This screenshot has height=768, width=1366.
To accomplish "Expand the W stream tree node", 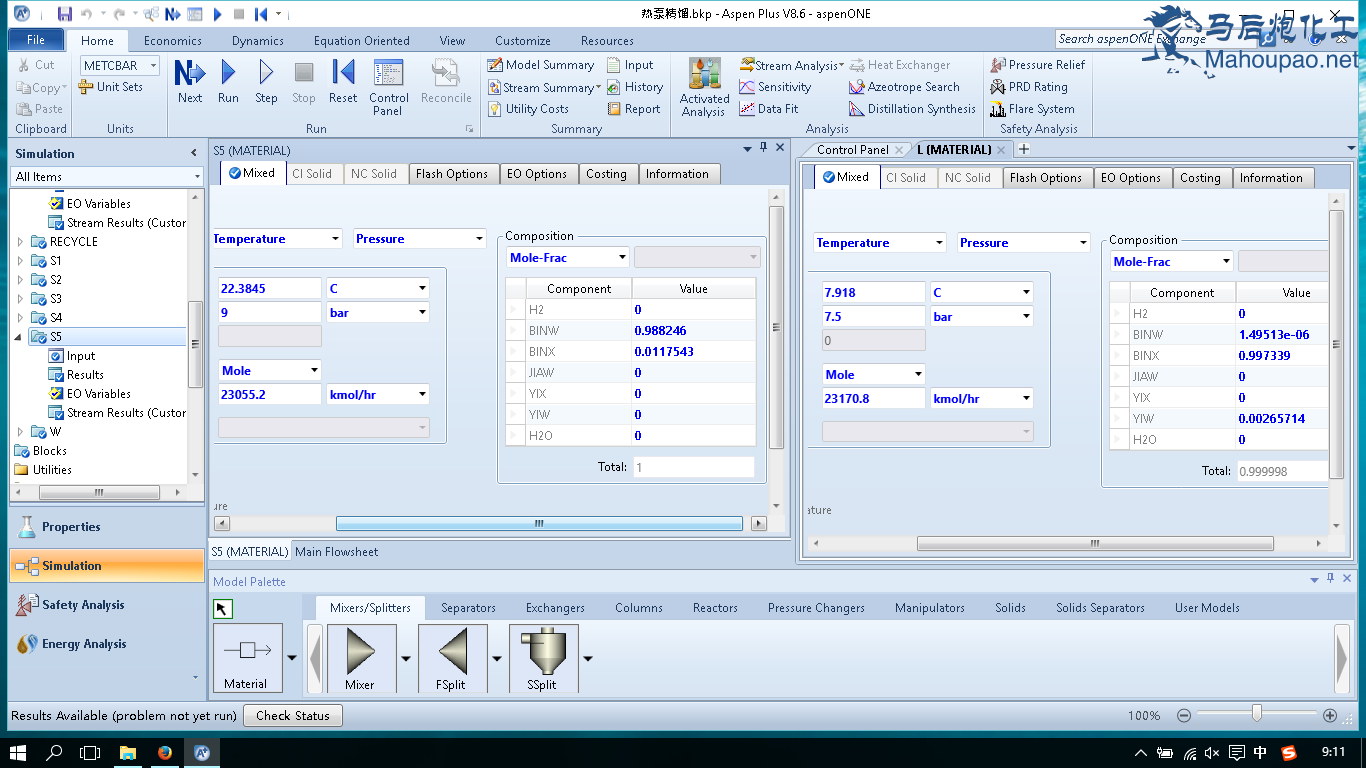I will [20, 432].
